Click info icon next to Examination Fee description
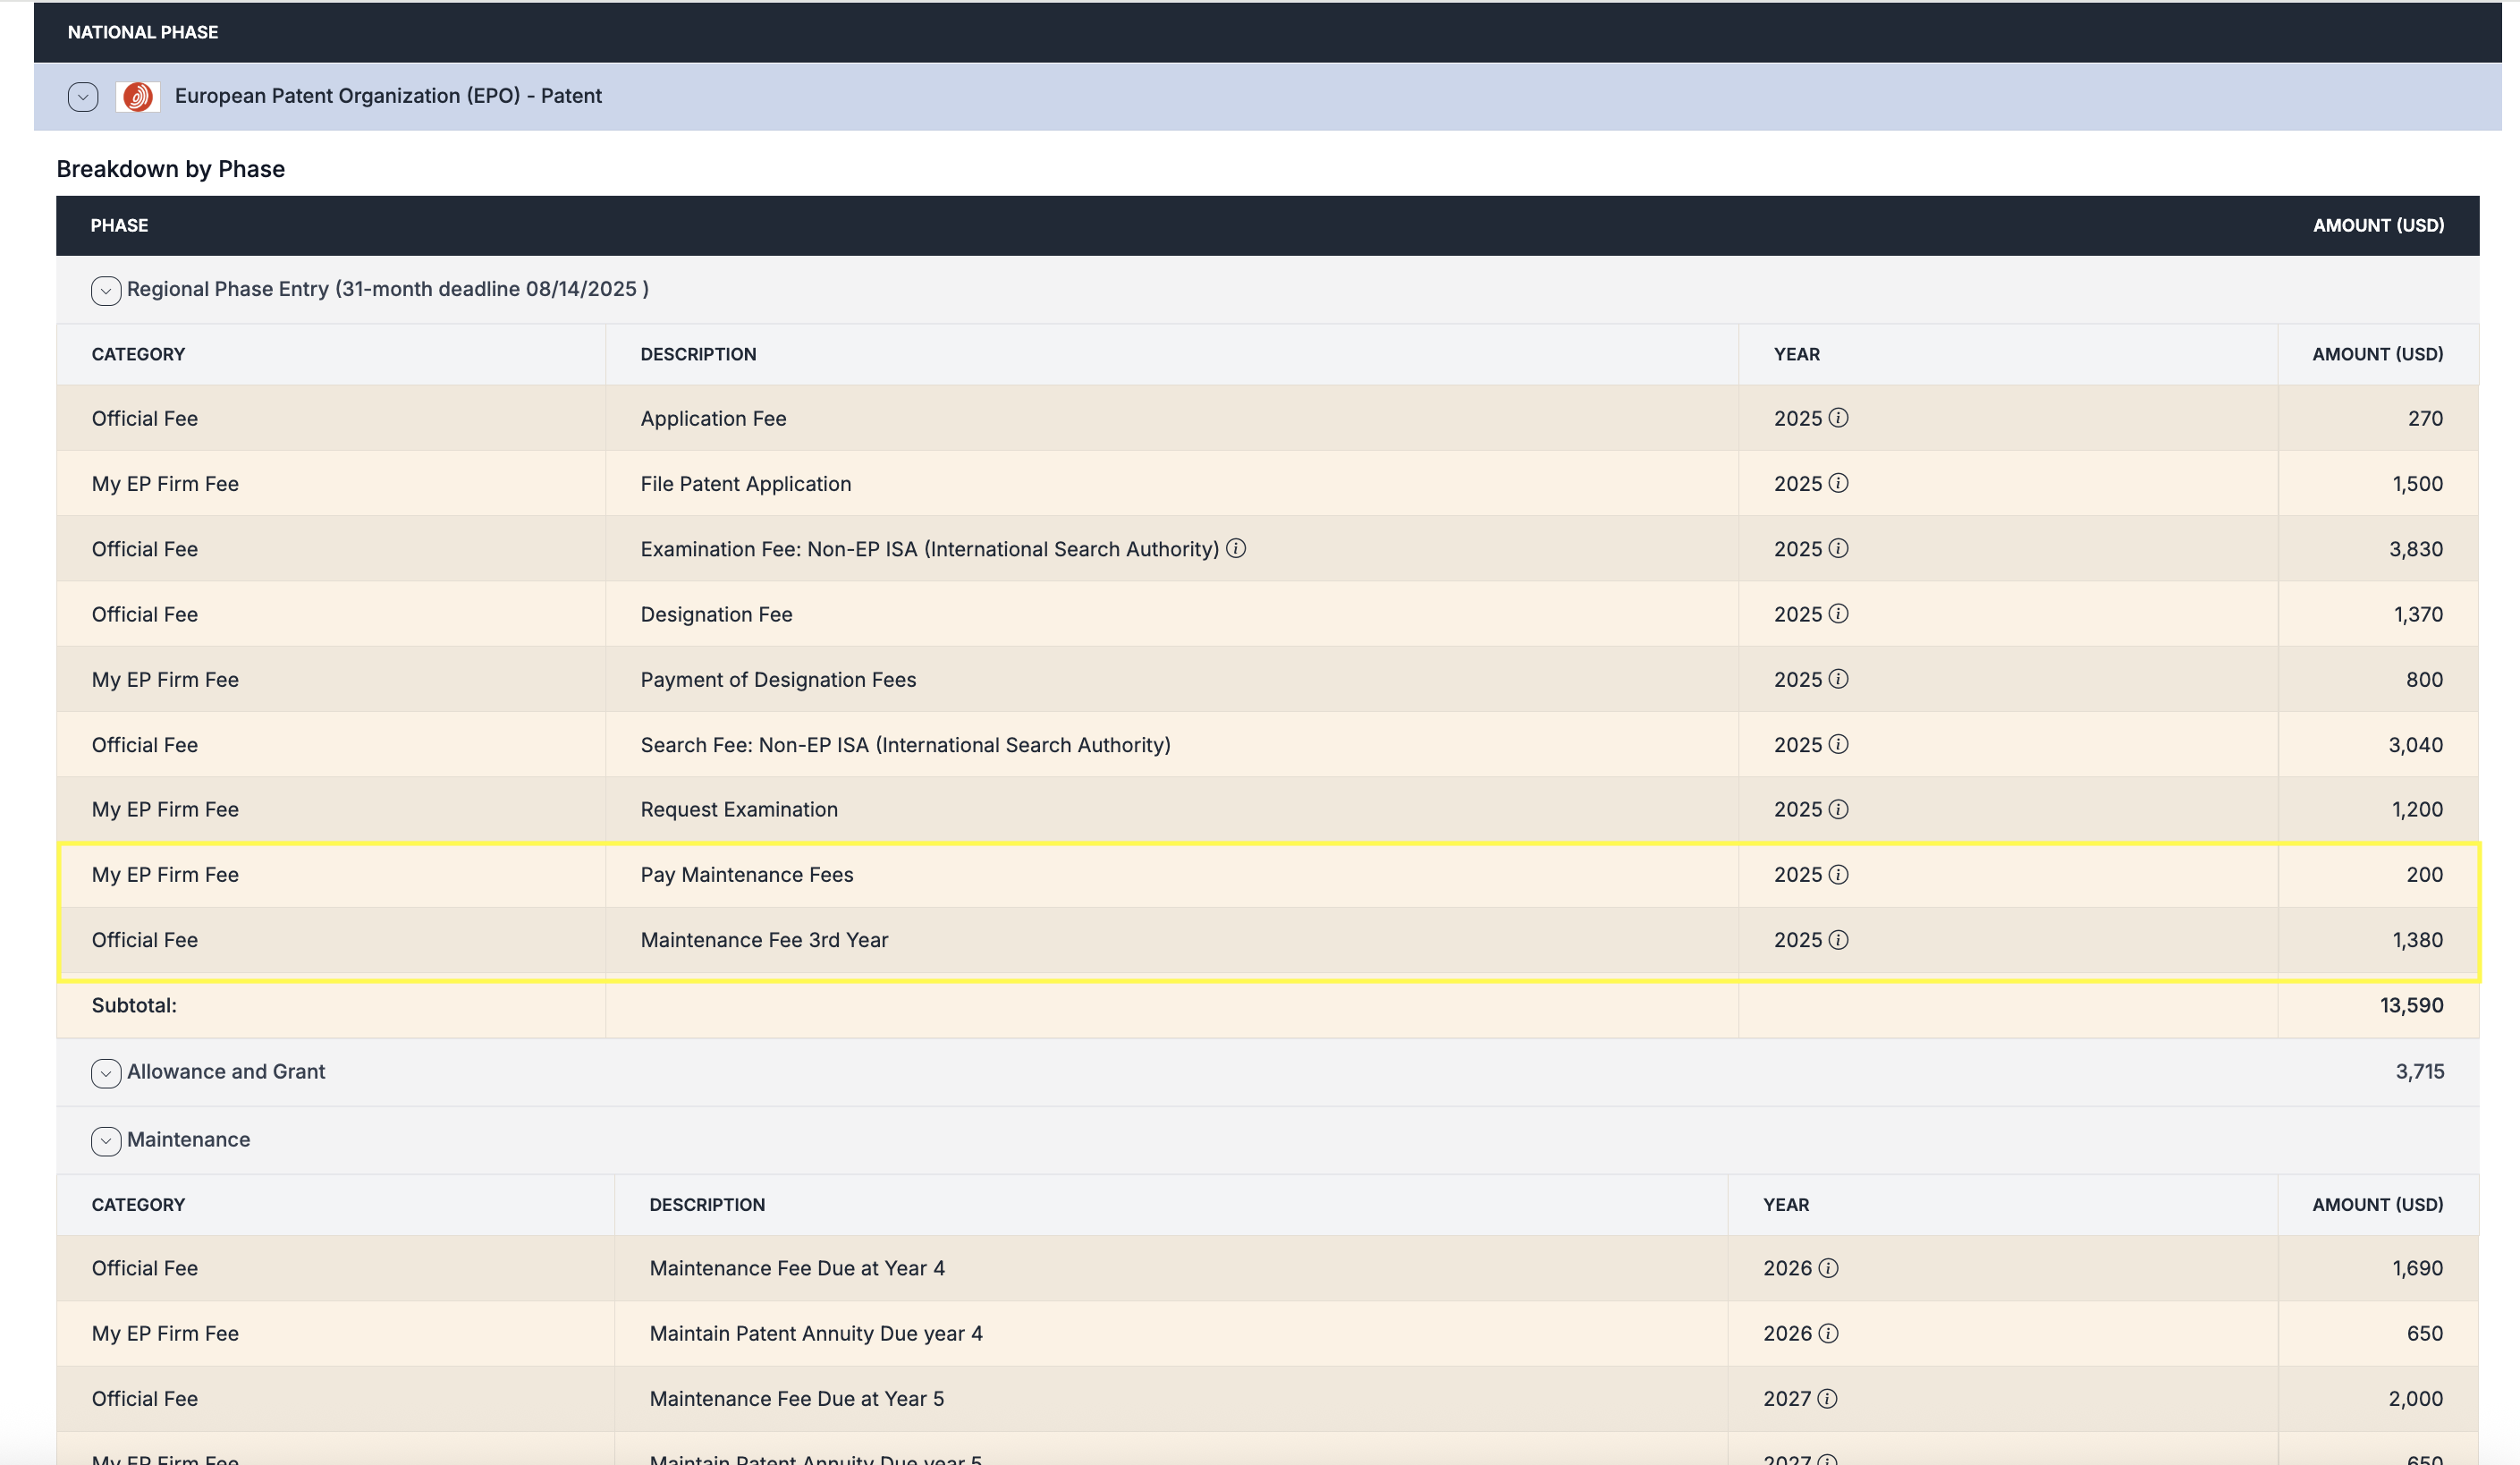2520x1465 pixels. coord(1236,548)
